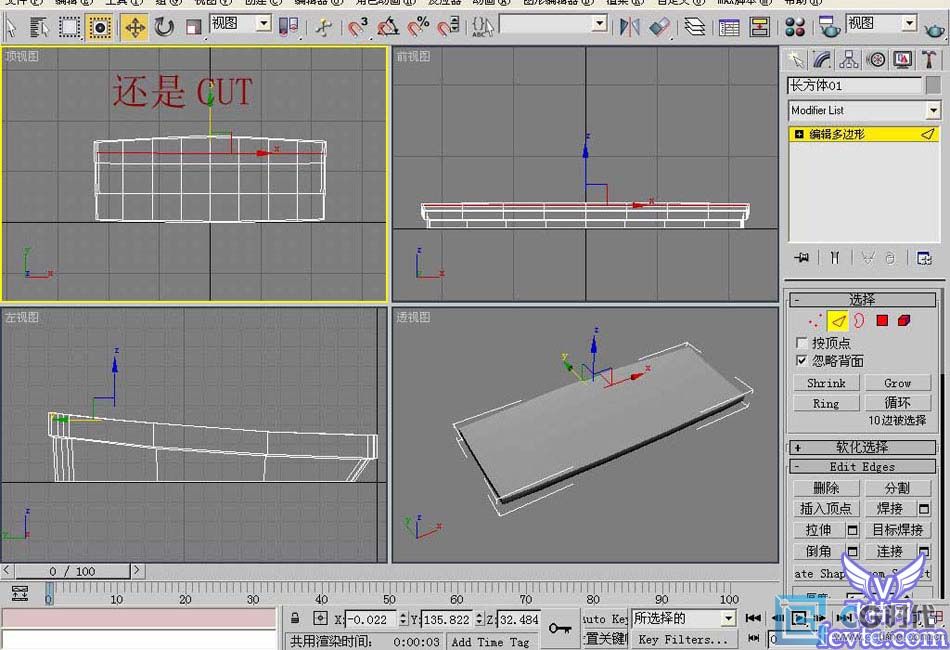Switch to the Motion command panel tab
The width and height of the screenshot is (950, 650).
tap(875, 59)
